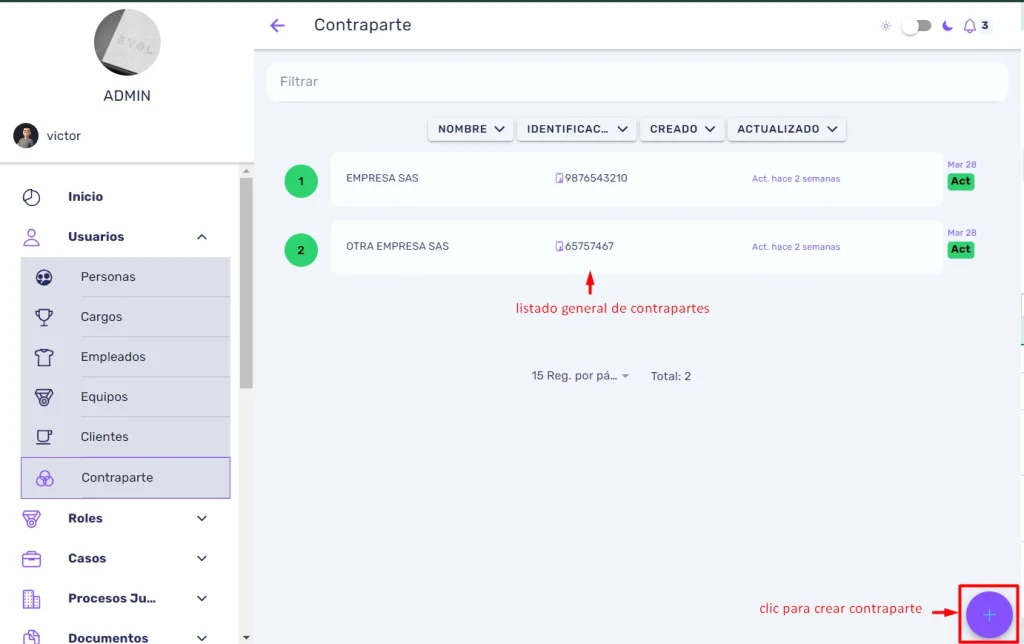Viewport: 1024px width, 644px height.
Task: Open Personas in the sidebar
Action: (x=125, y=277)
